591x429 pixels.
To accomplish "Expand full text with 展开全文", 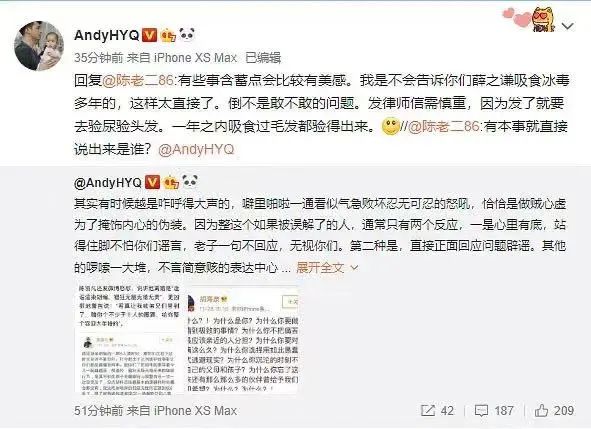I will [320, 267].
